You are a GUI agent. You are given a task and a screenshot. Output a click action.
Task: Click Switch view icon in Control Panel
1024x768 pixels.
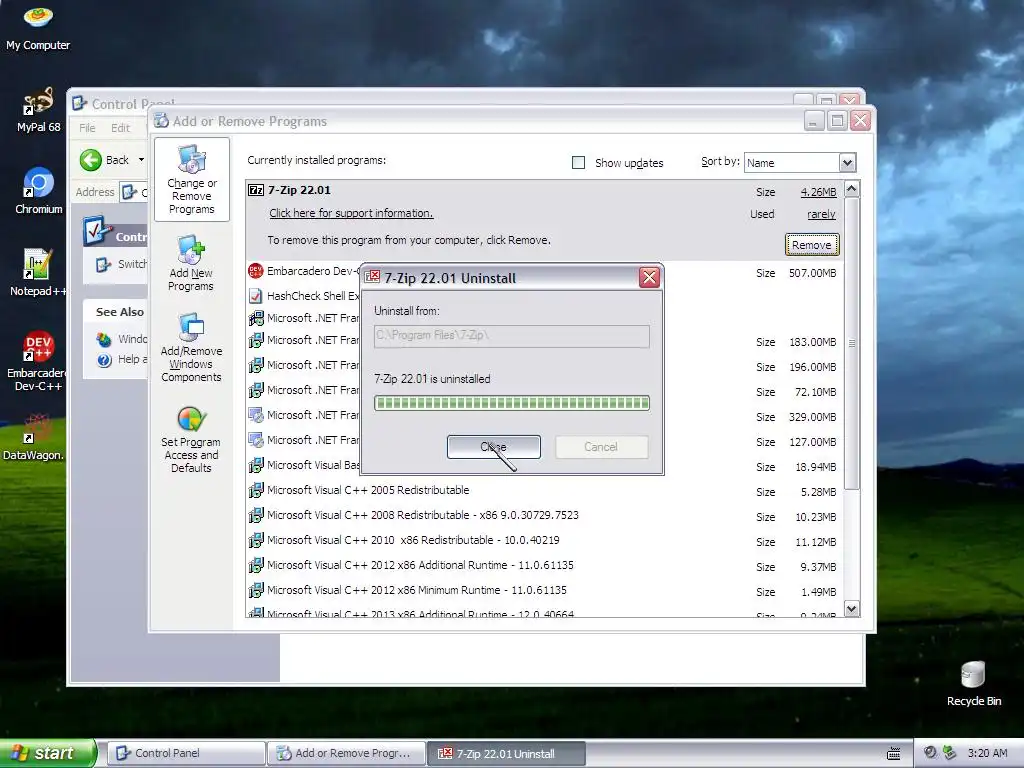[103, 264]
